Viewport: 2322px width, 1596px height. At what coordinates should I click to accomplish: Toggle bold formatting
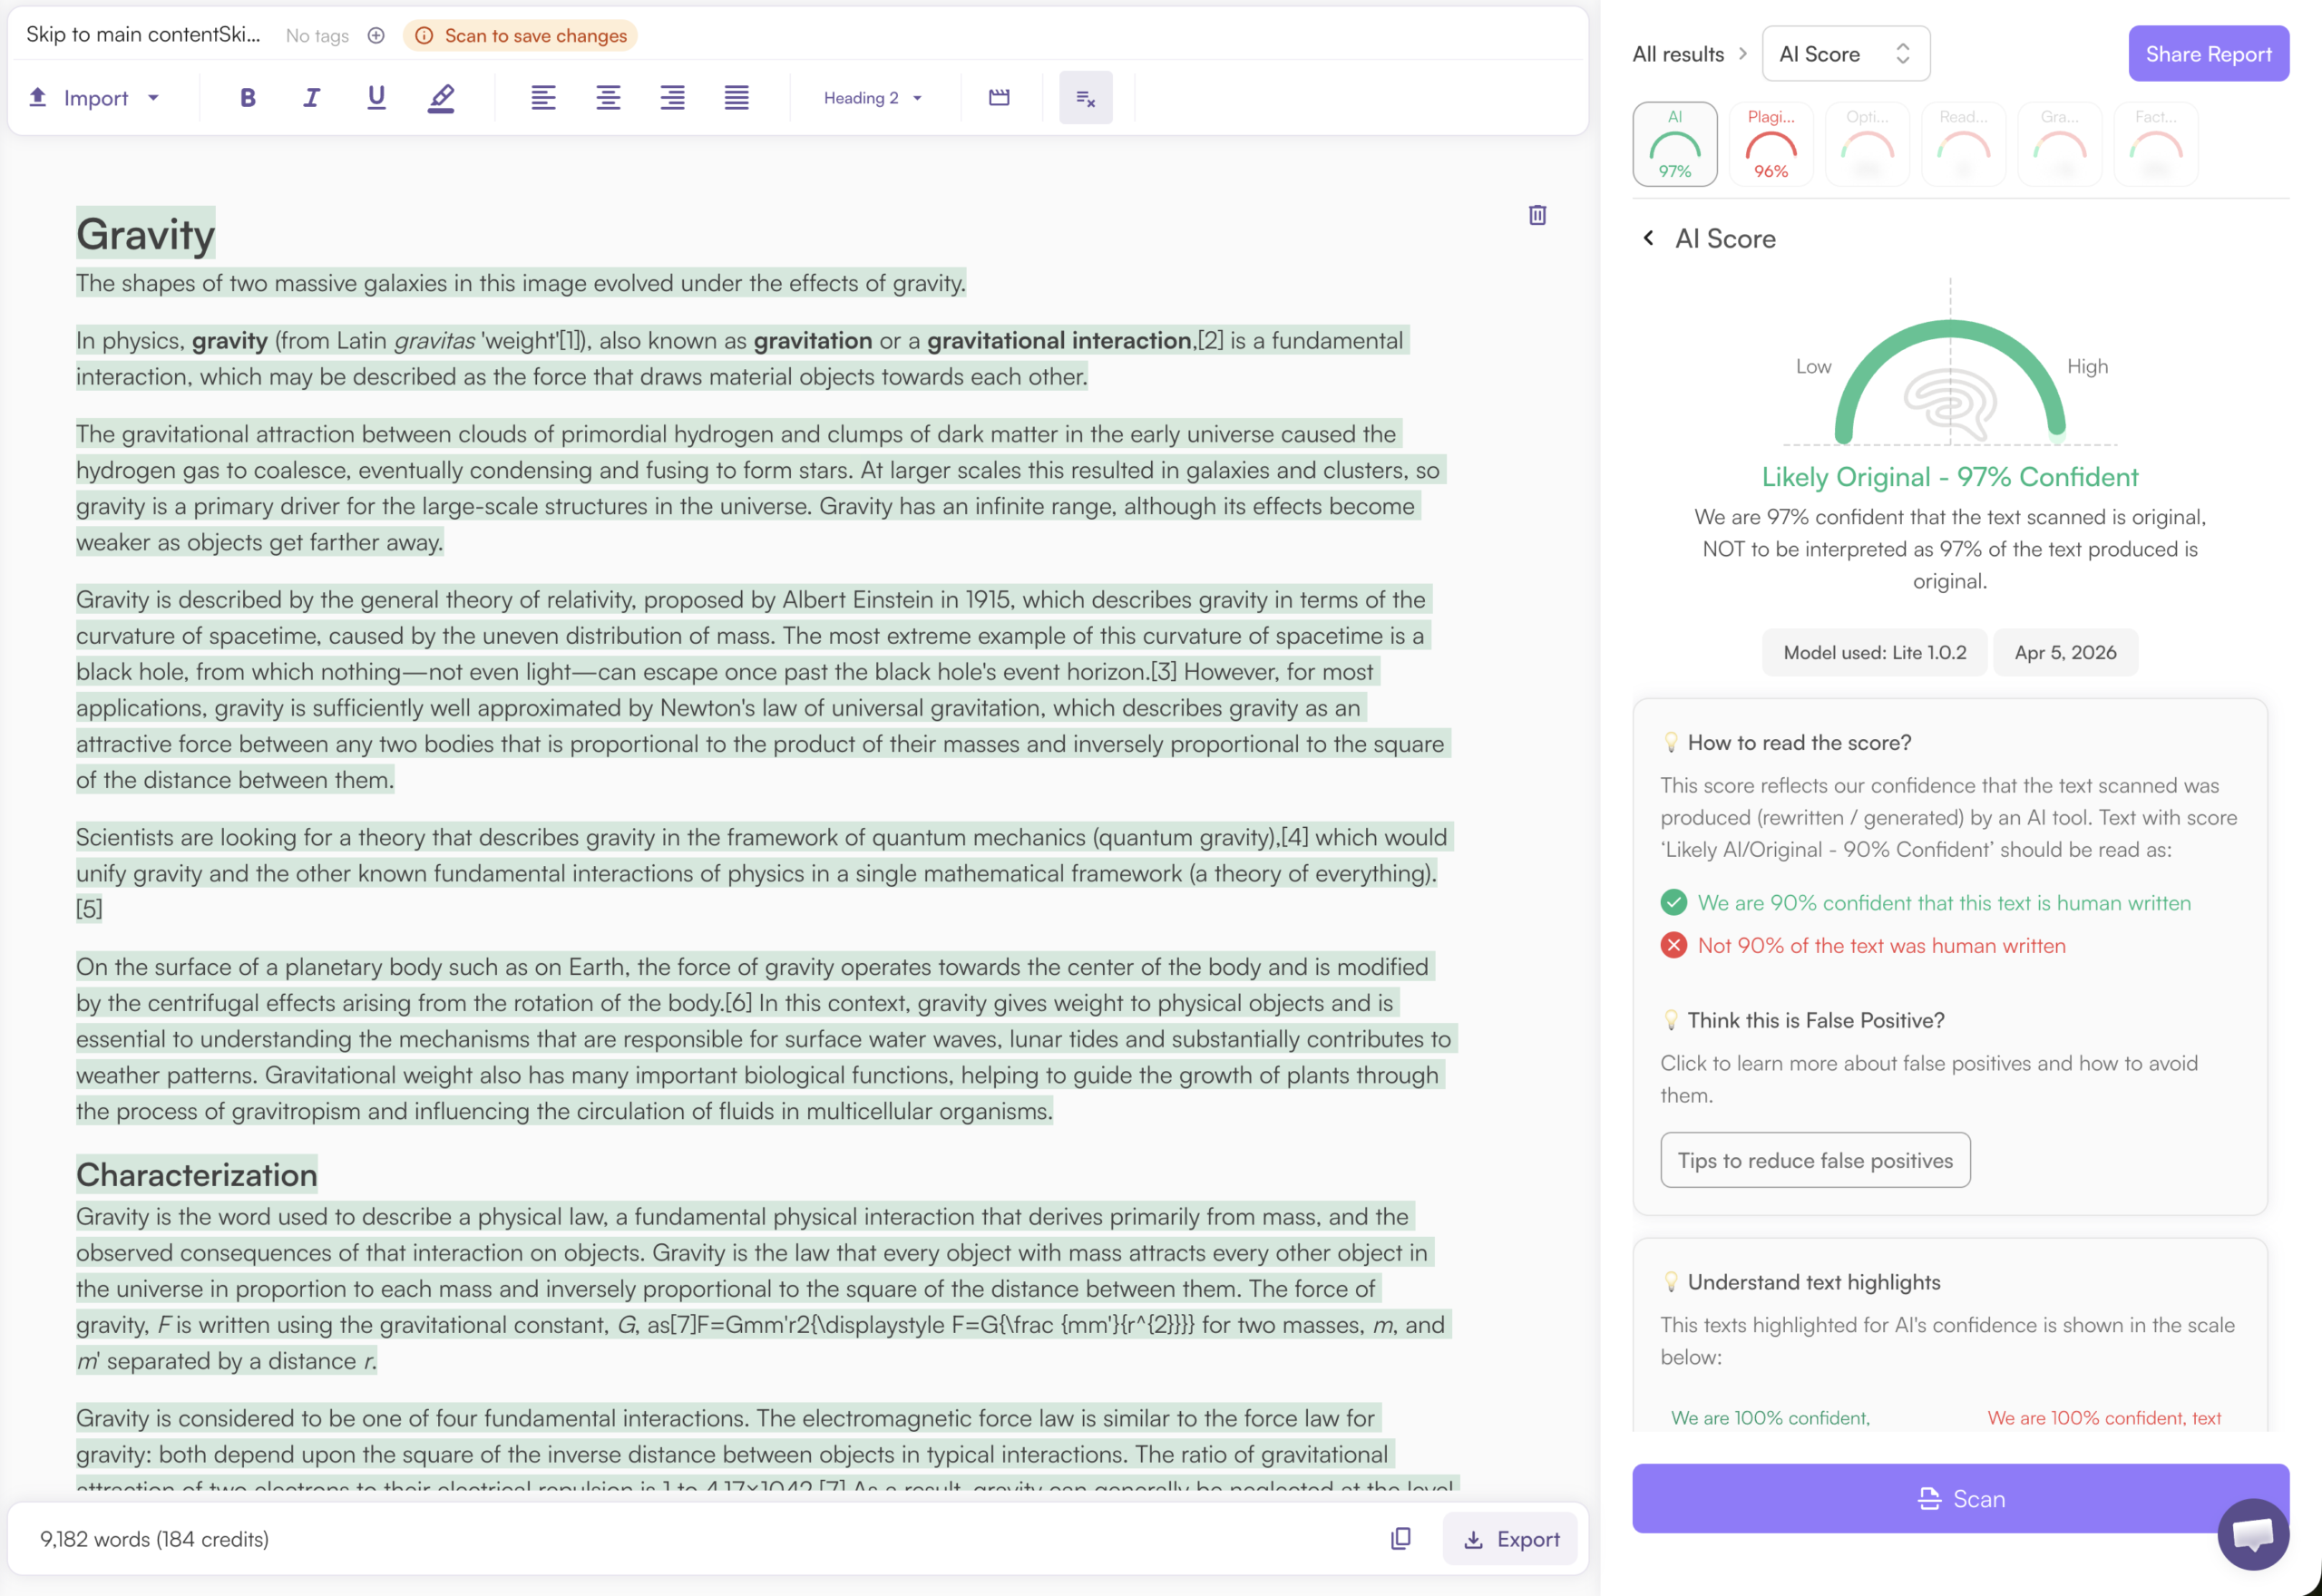[x=248, y=98]
